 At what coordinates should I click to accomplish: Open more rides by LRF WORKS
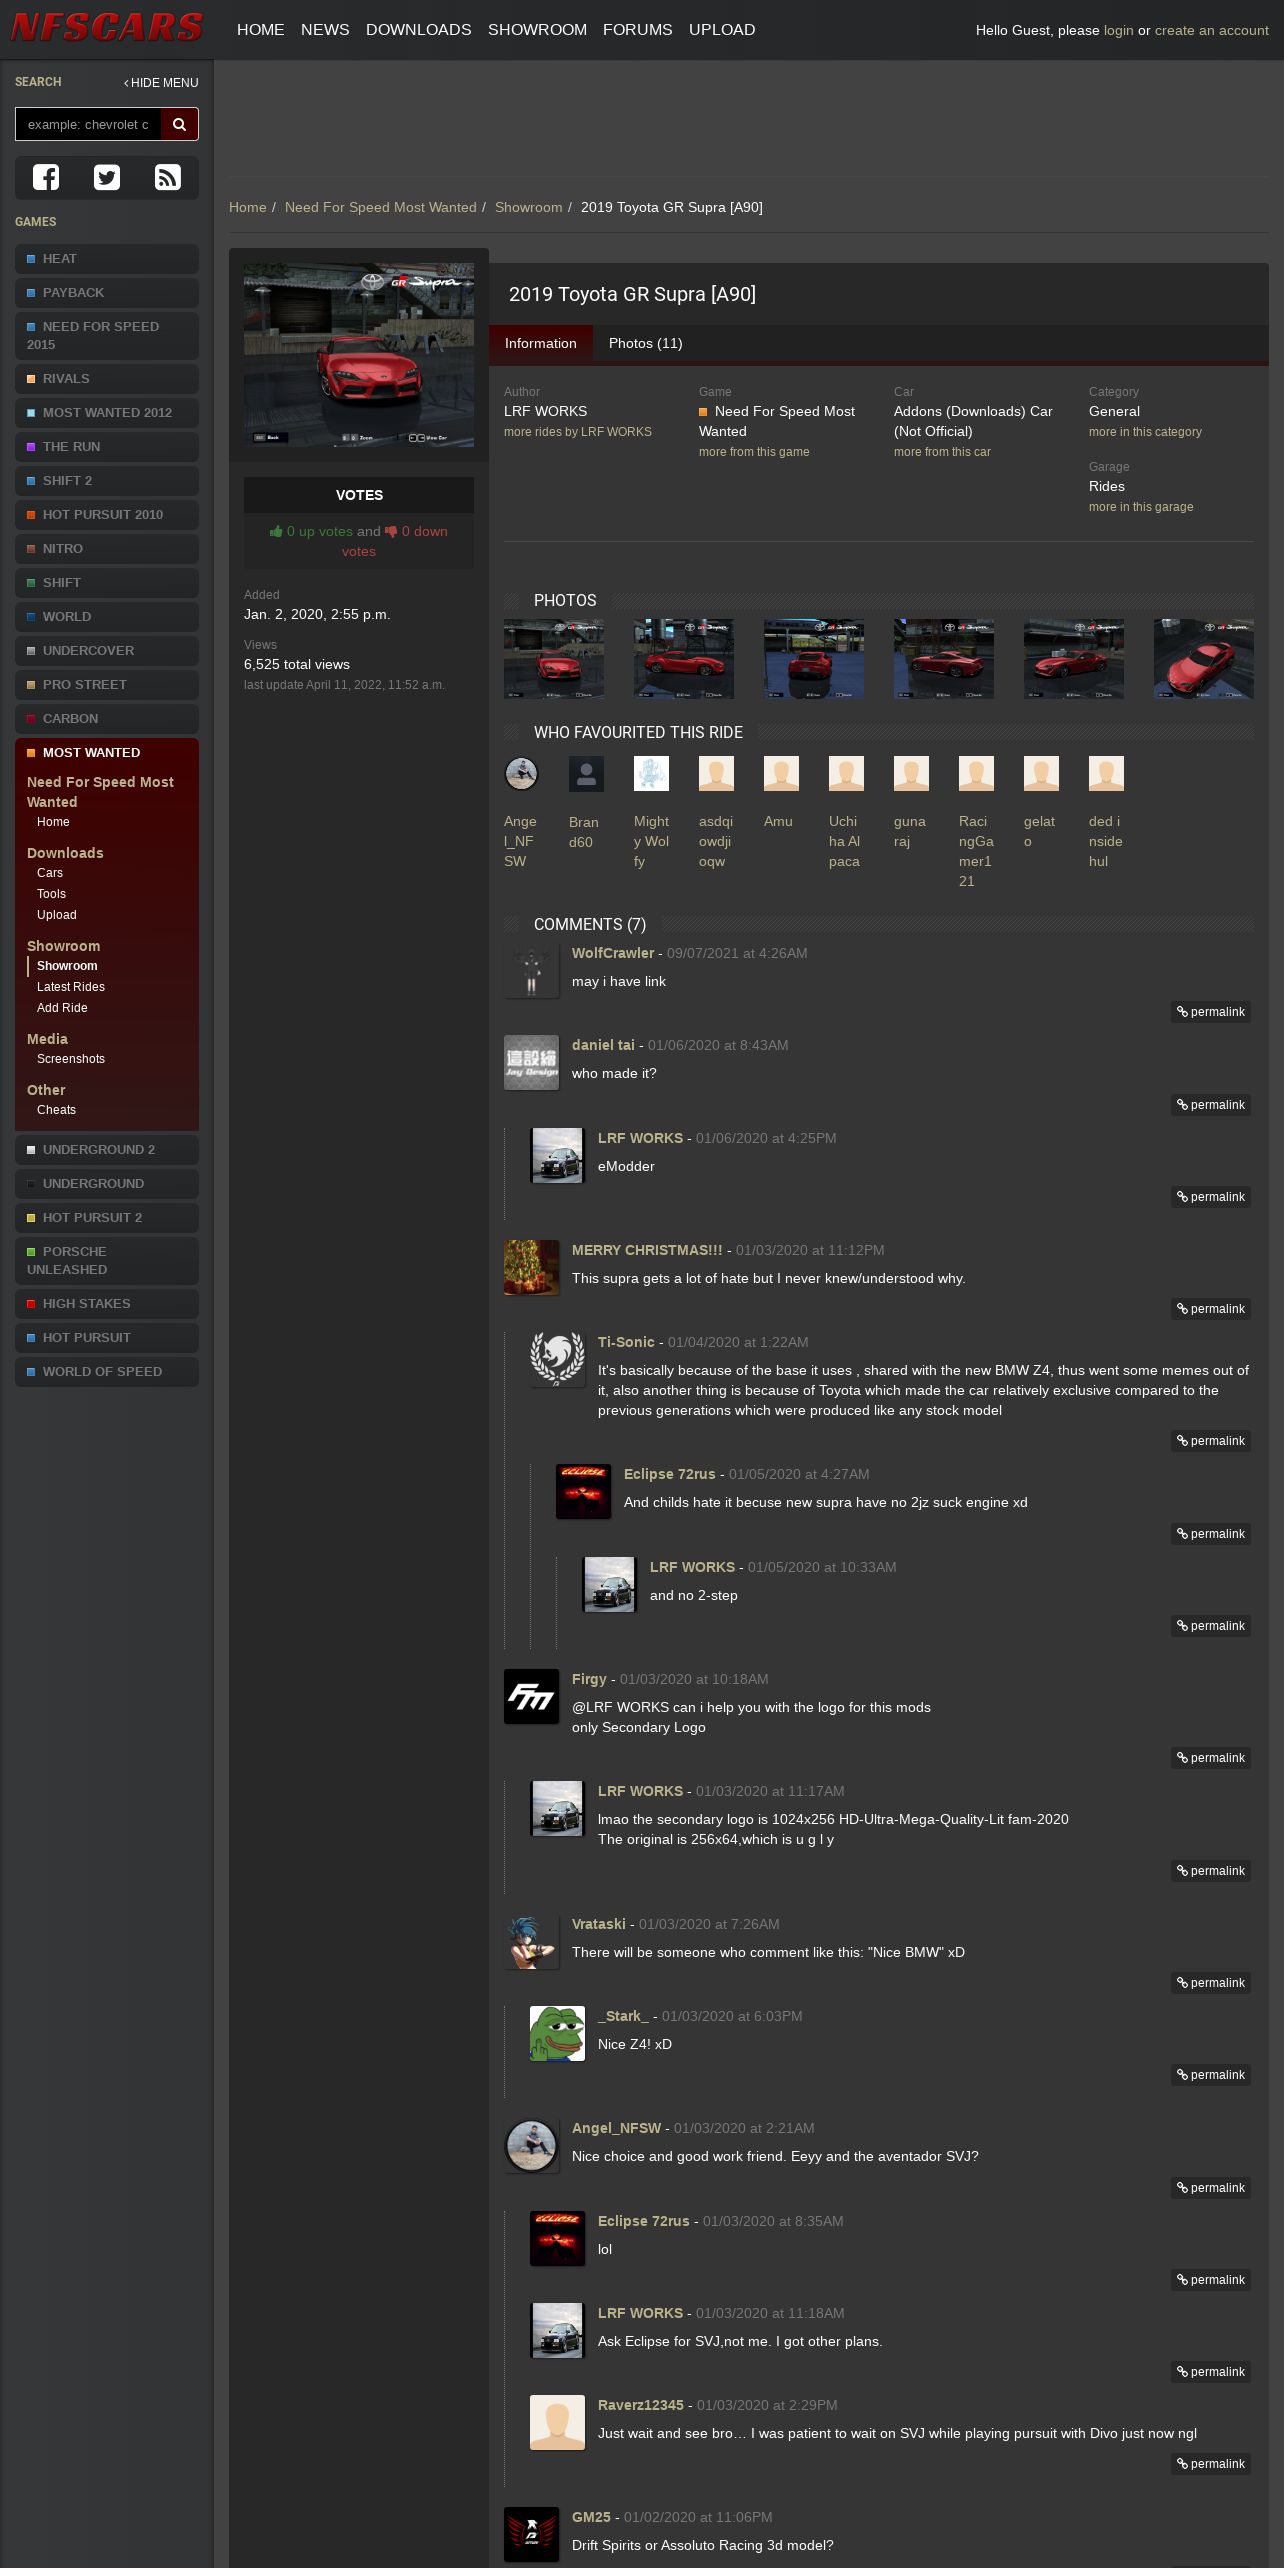coord(578,432)
